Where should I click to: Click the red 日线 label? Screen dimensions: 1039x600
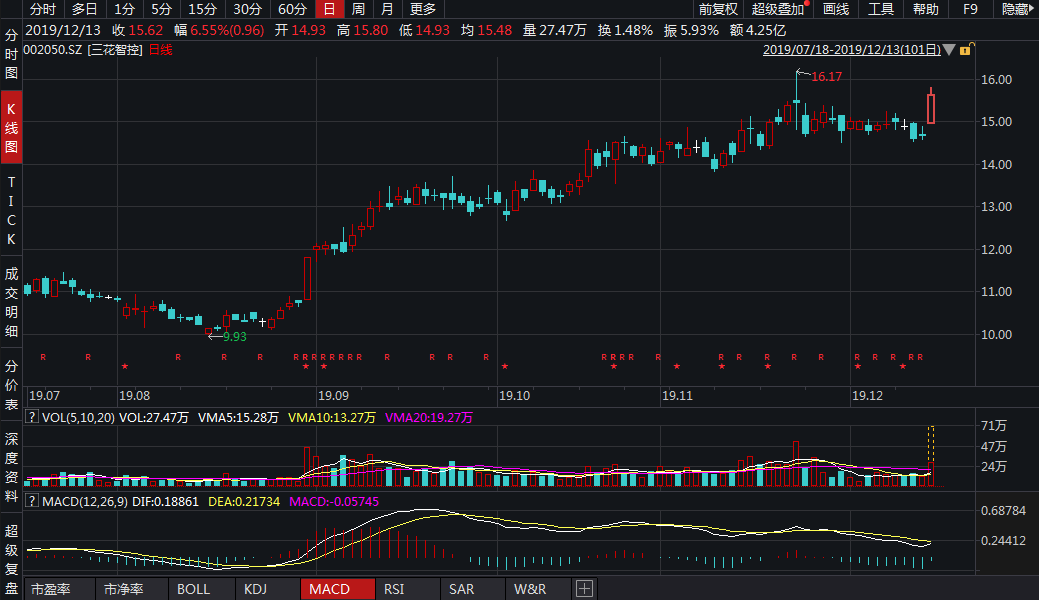point(160,50)
